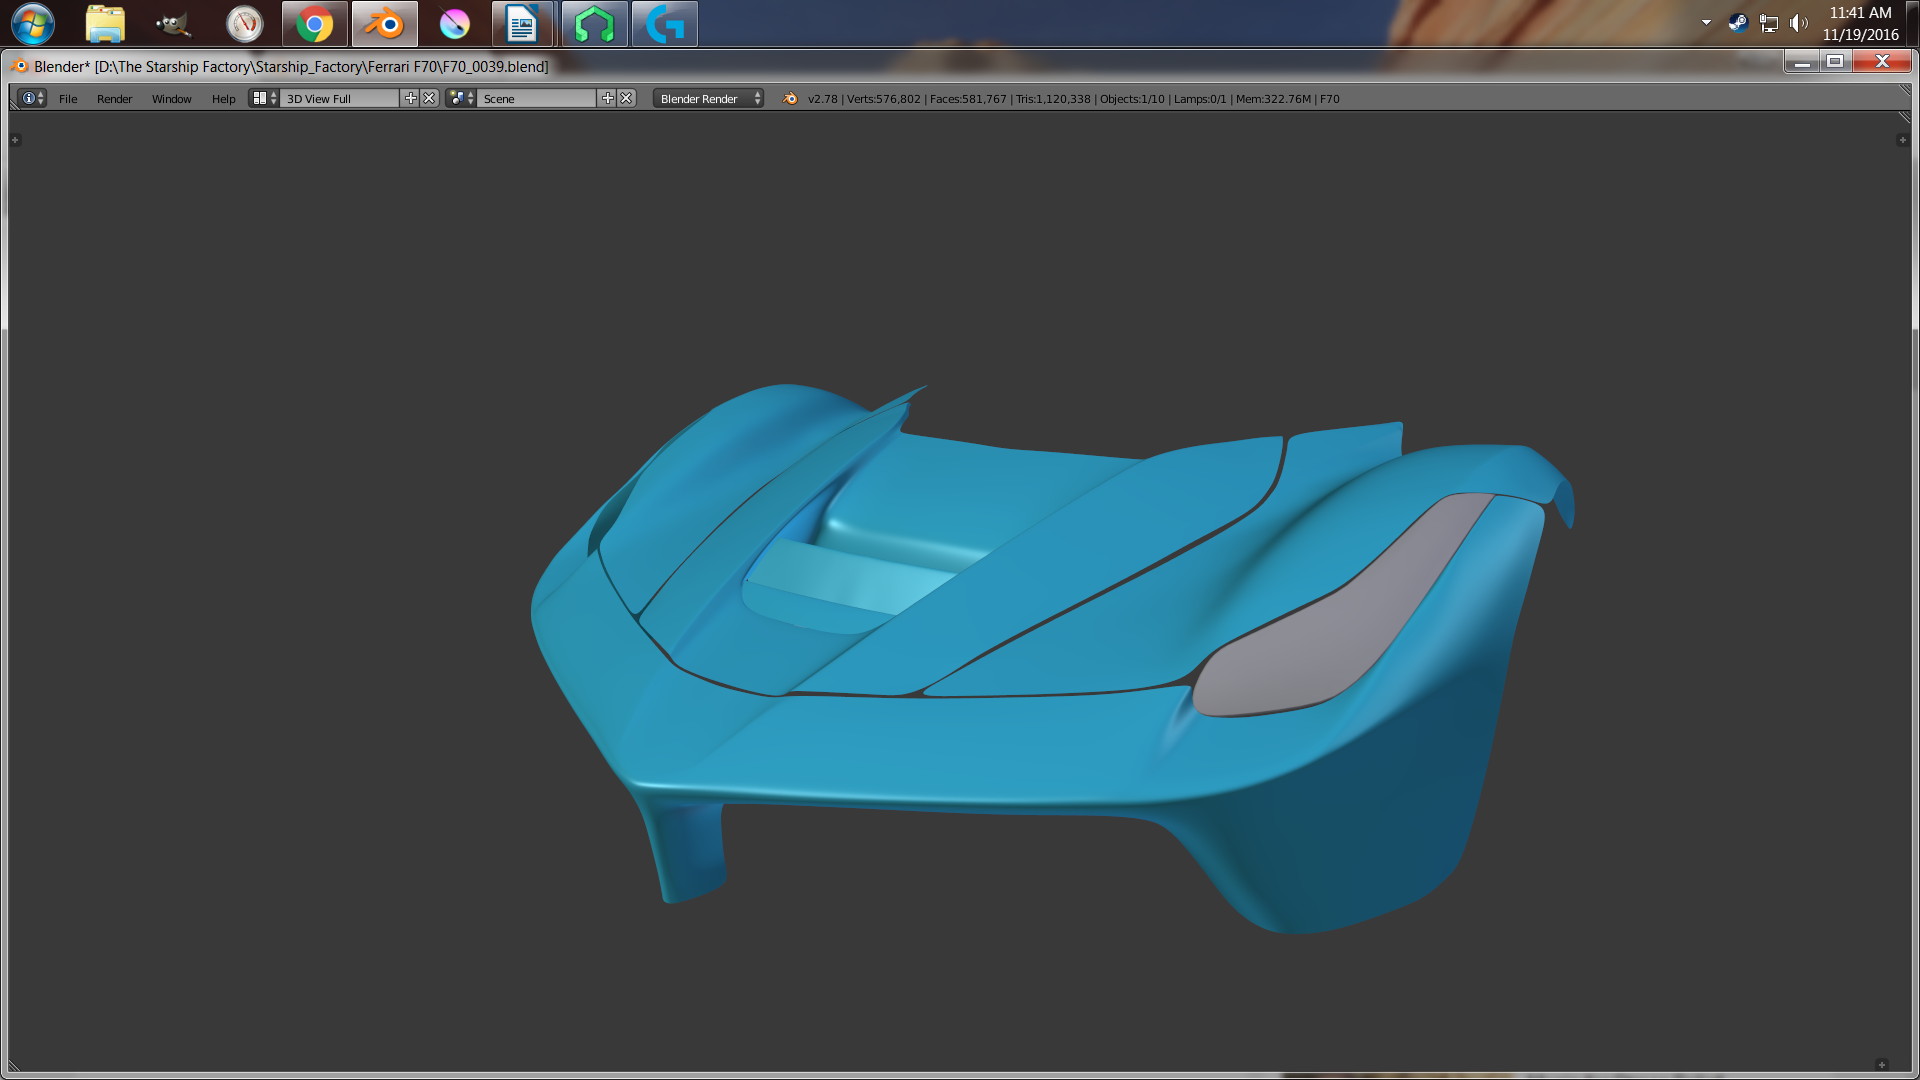Viewport: 1920px width, 1080px height.
Task: Add a new scene
Action: click(x=607, y=98)
